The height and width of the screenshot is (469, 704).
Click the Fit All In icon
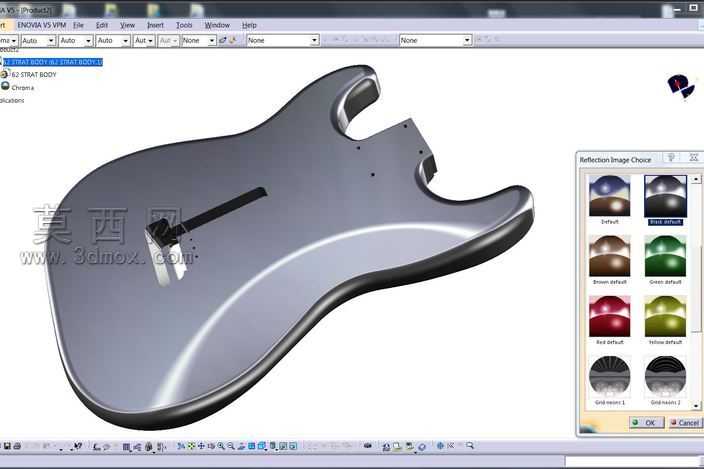click(191, 446)
